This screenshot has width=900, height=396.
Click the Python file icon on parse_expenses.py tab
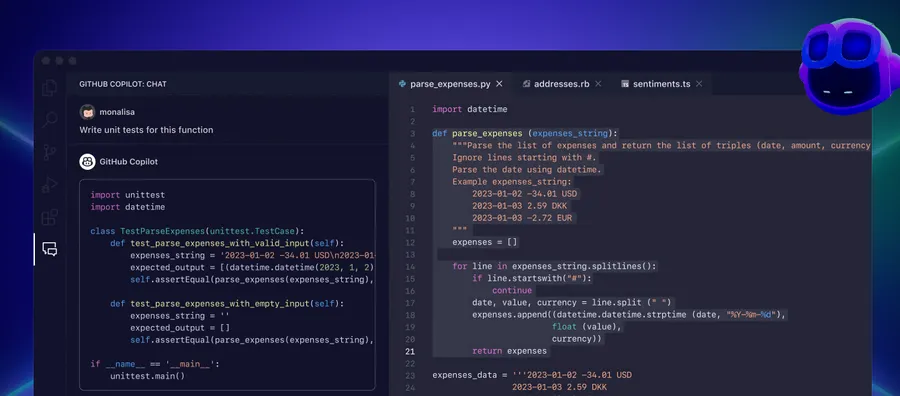coord(402,84)
